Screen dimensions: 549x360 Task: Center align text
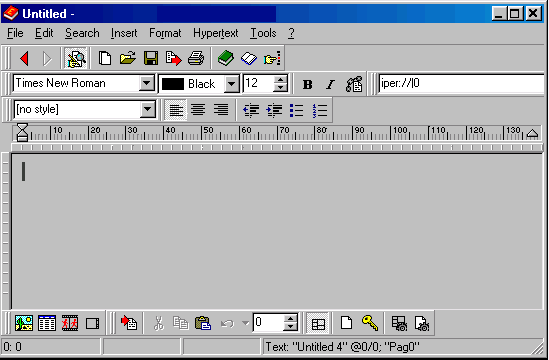198,110
